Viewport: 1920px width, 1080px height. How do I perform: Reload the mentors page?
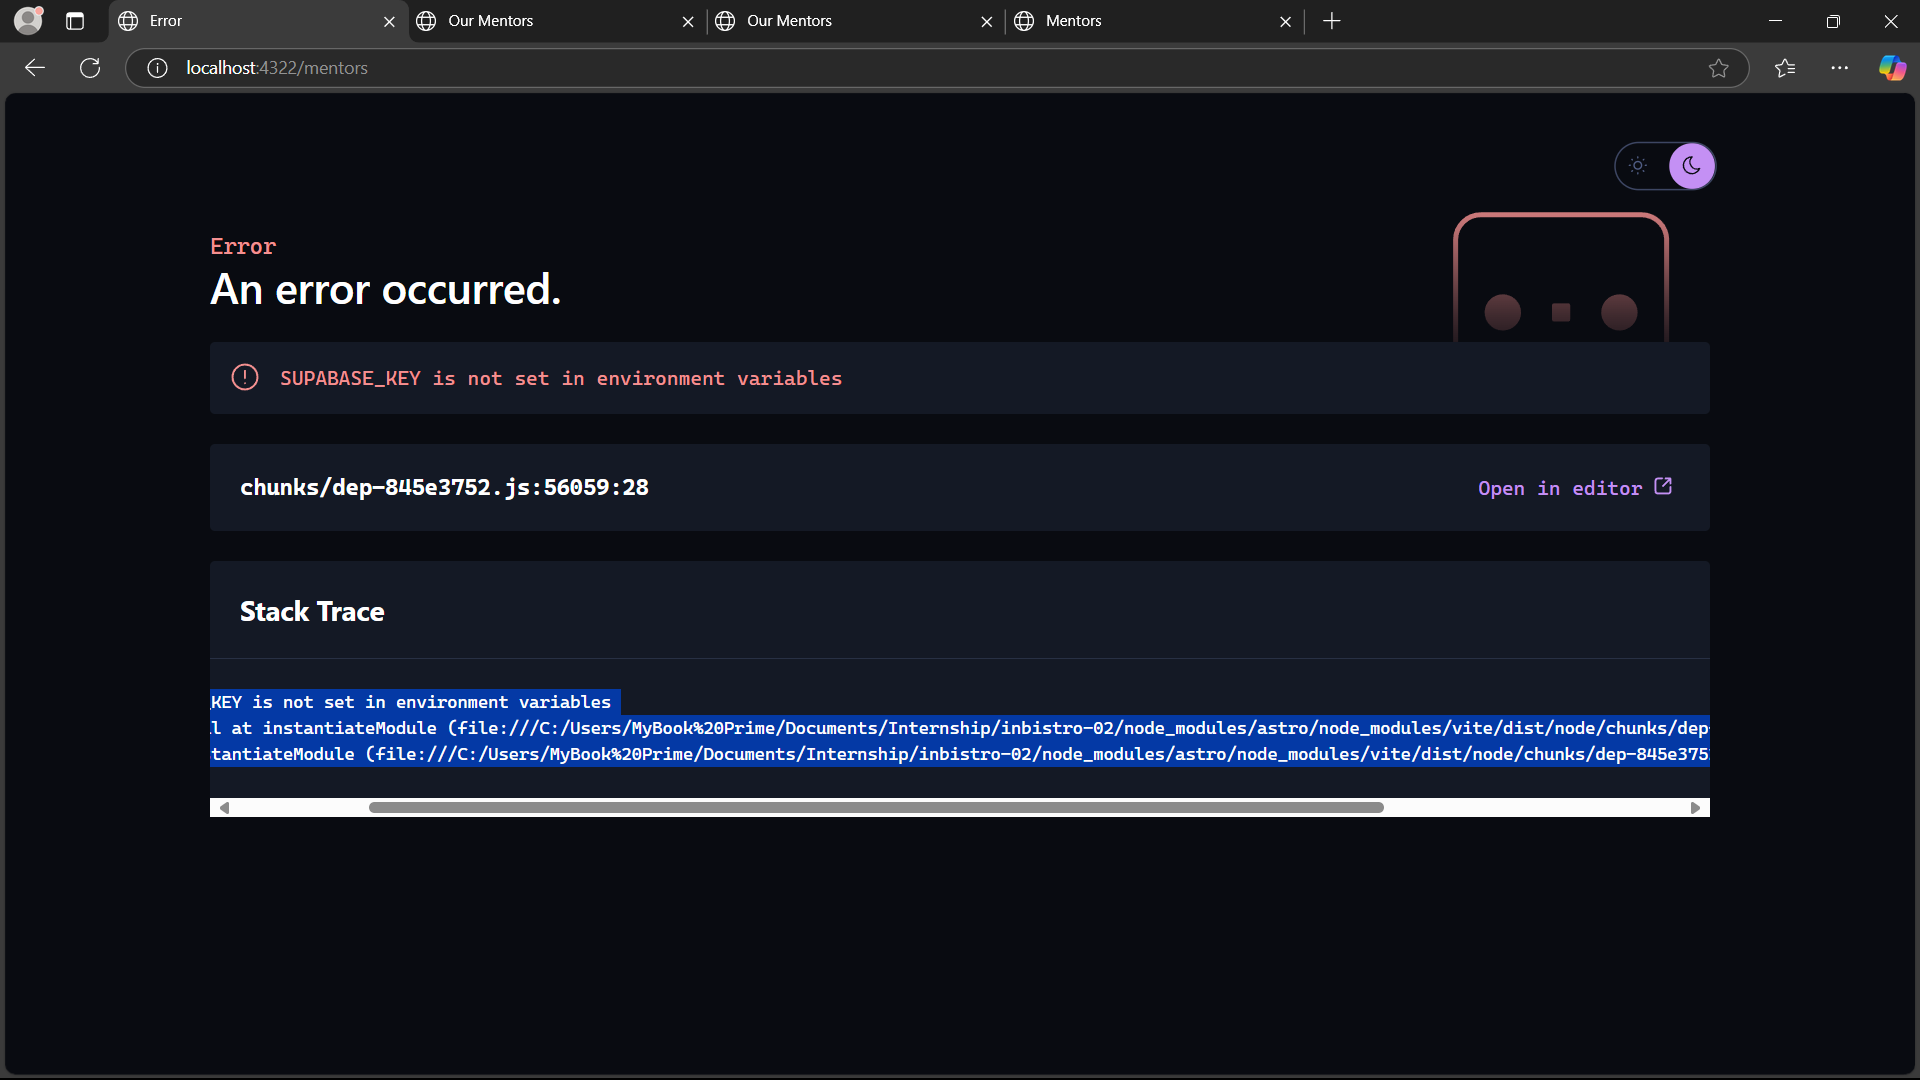pos(90,68)
